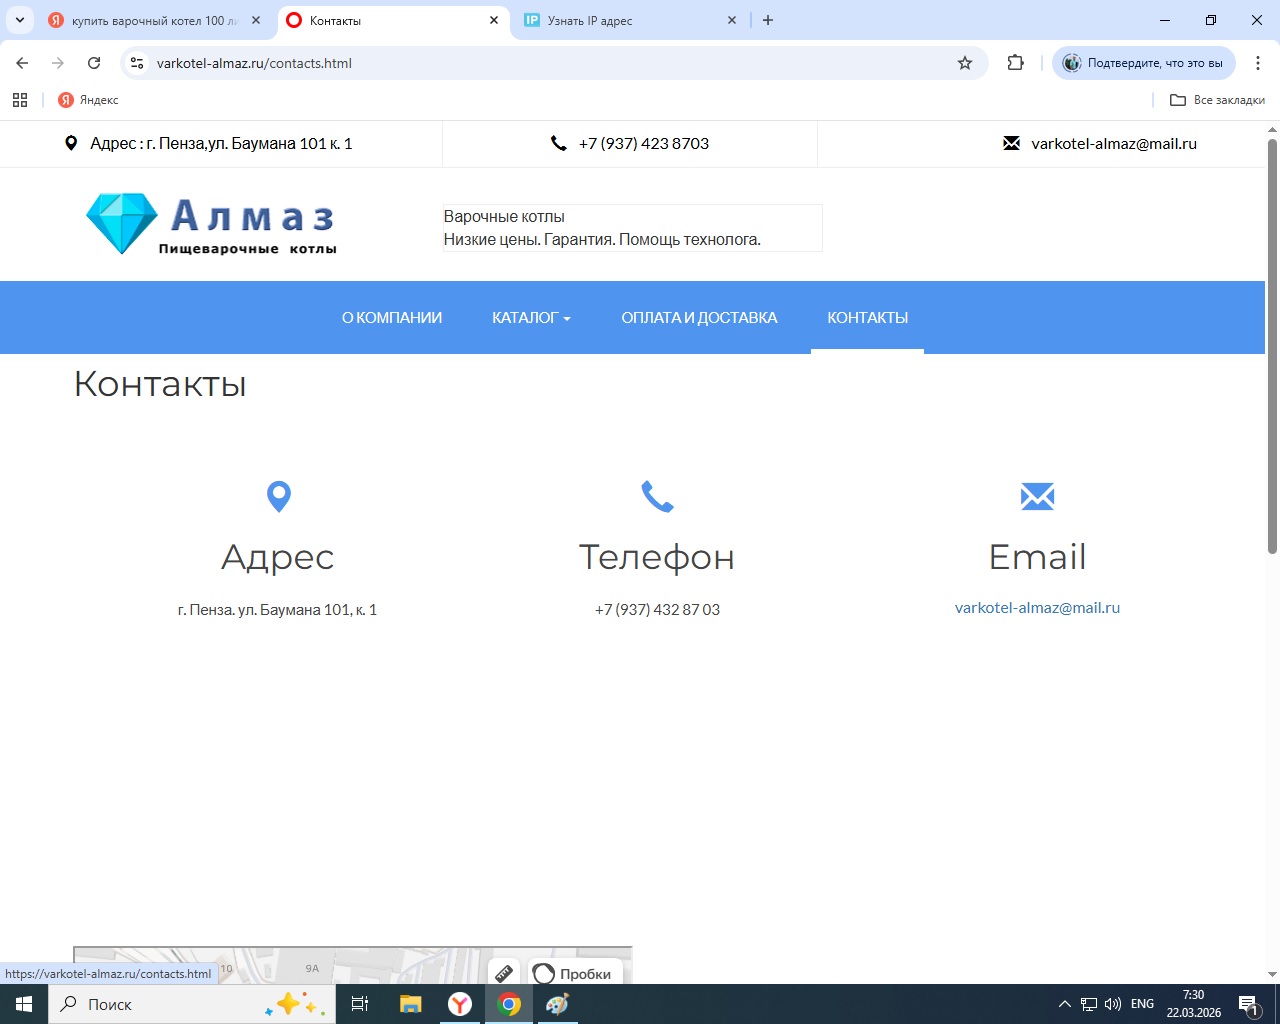Click the phone handset icon in header
Viewport: 1280px width, 1024px height.
pyautogui.click(x=559, y=144)
